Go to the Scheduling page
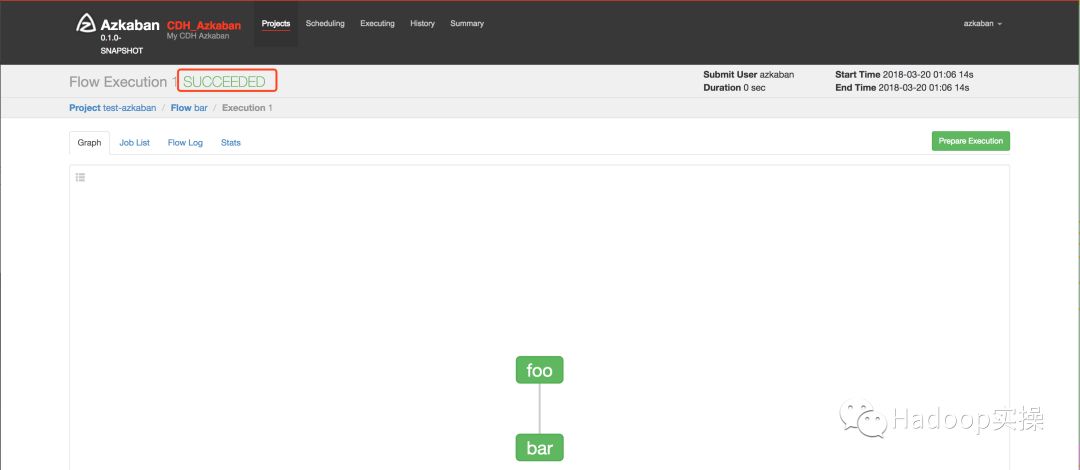1080x470 pixels. (x=325, y=23)
